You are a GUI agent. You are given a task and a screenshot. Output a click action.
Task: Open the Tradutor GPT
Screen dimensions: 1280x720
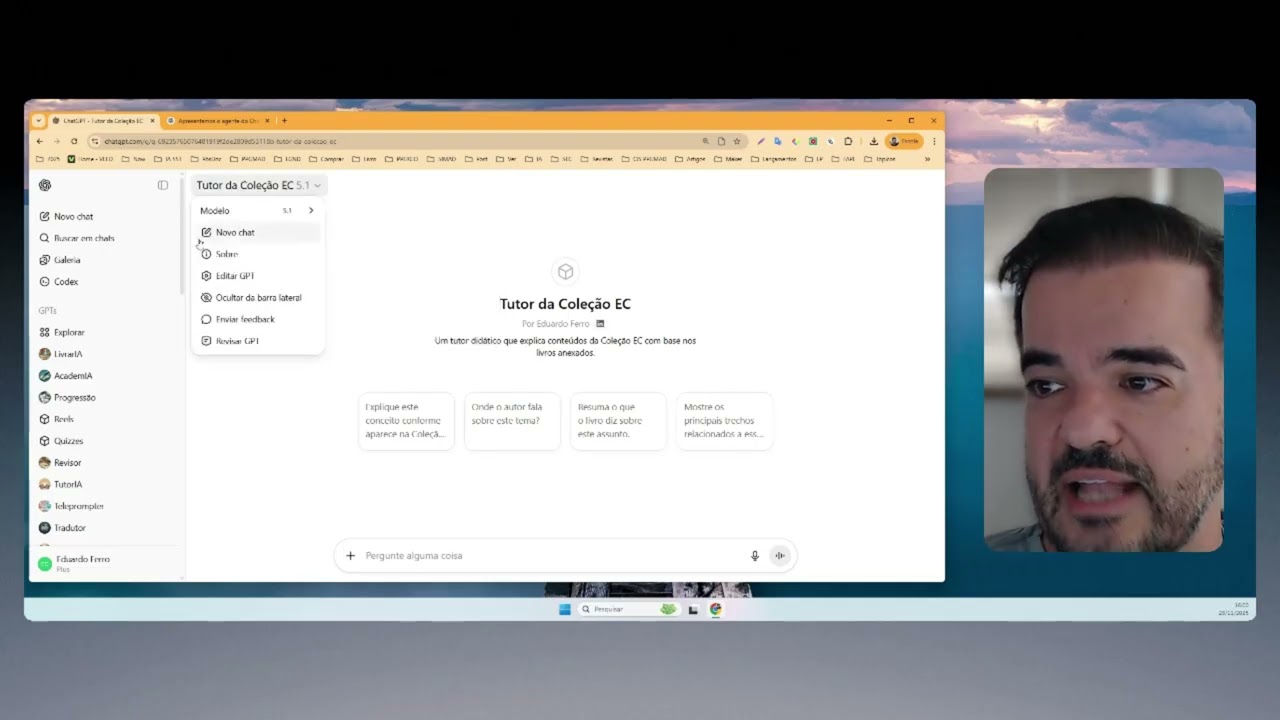pos(63,528)
